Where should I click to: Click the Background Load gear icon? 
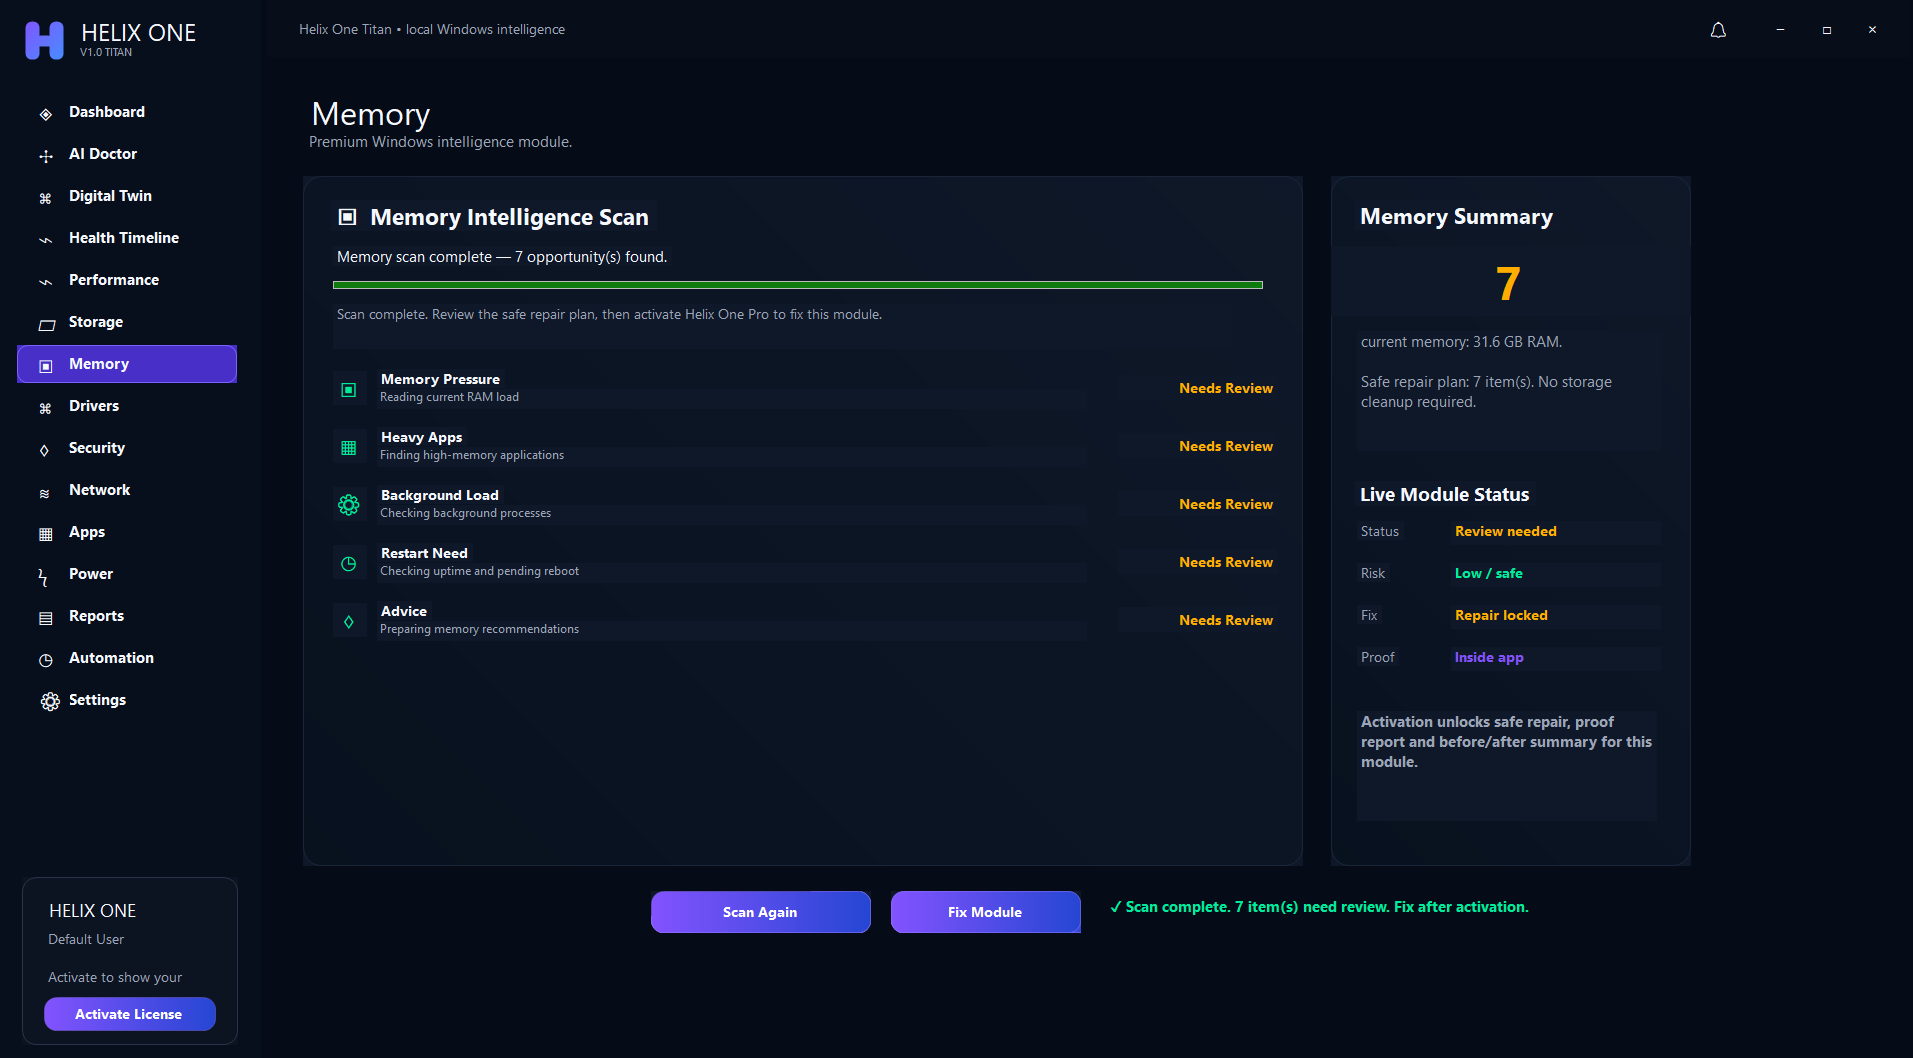click(x=348, y=505)
